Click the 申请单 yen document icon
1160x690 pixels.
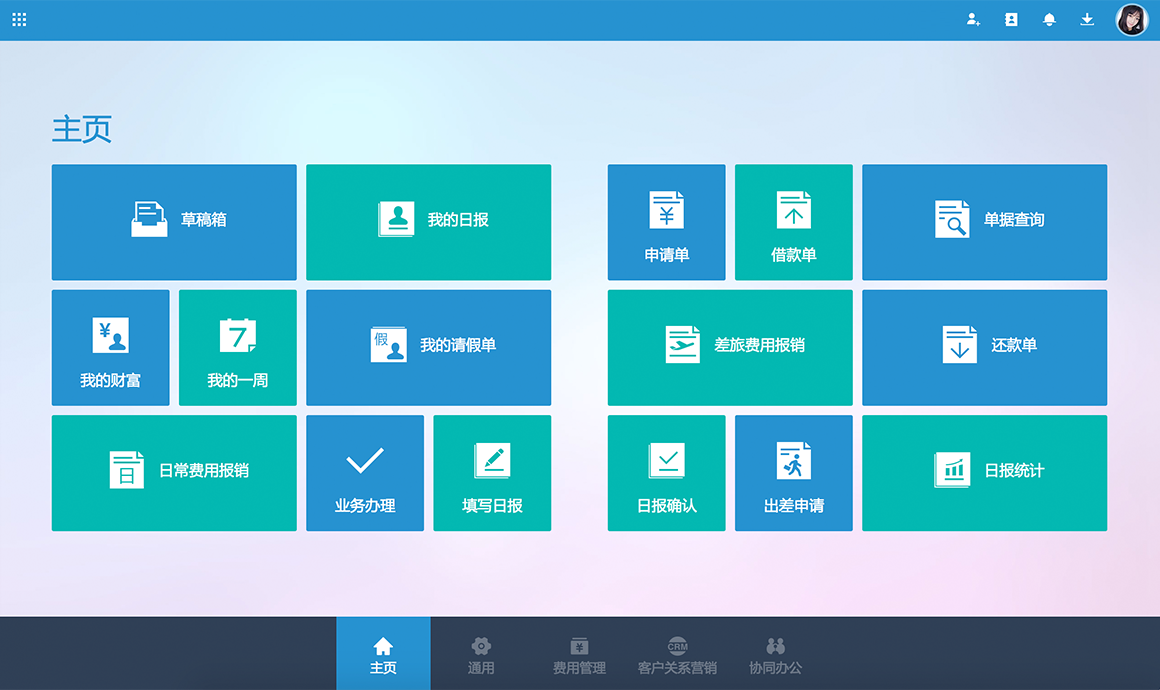point(666,211)
